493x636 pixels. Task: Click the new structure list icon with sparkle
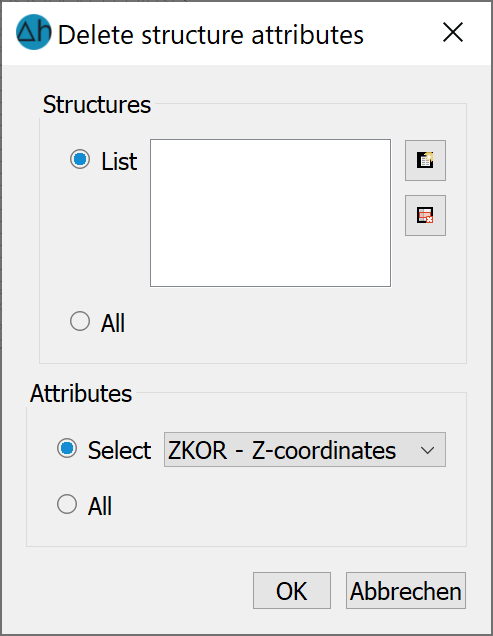point(425,160)
